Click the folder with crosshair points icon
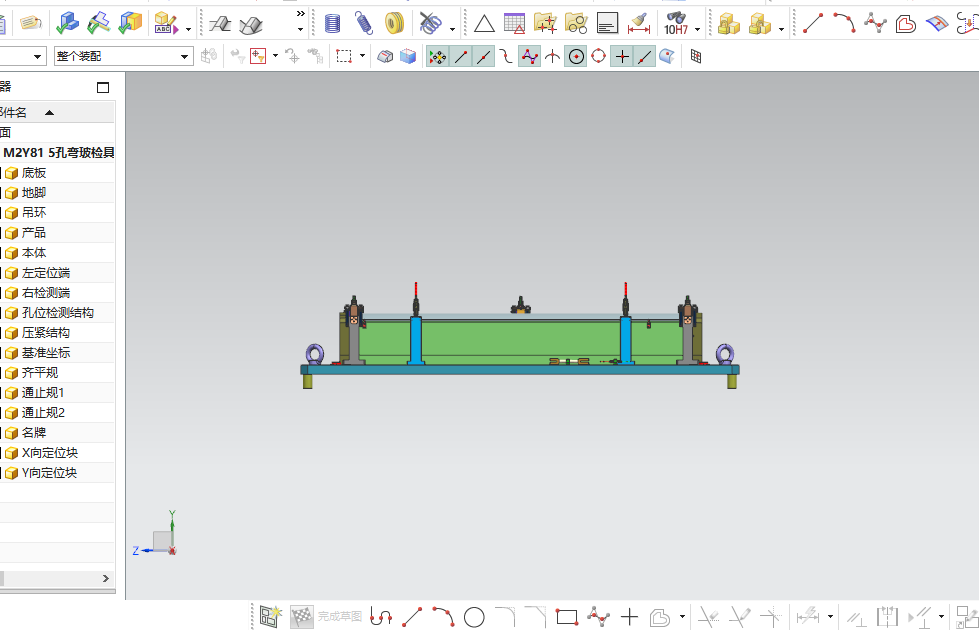The image size is (979, 630). pos(545,24)
